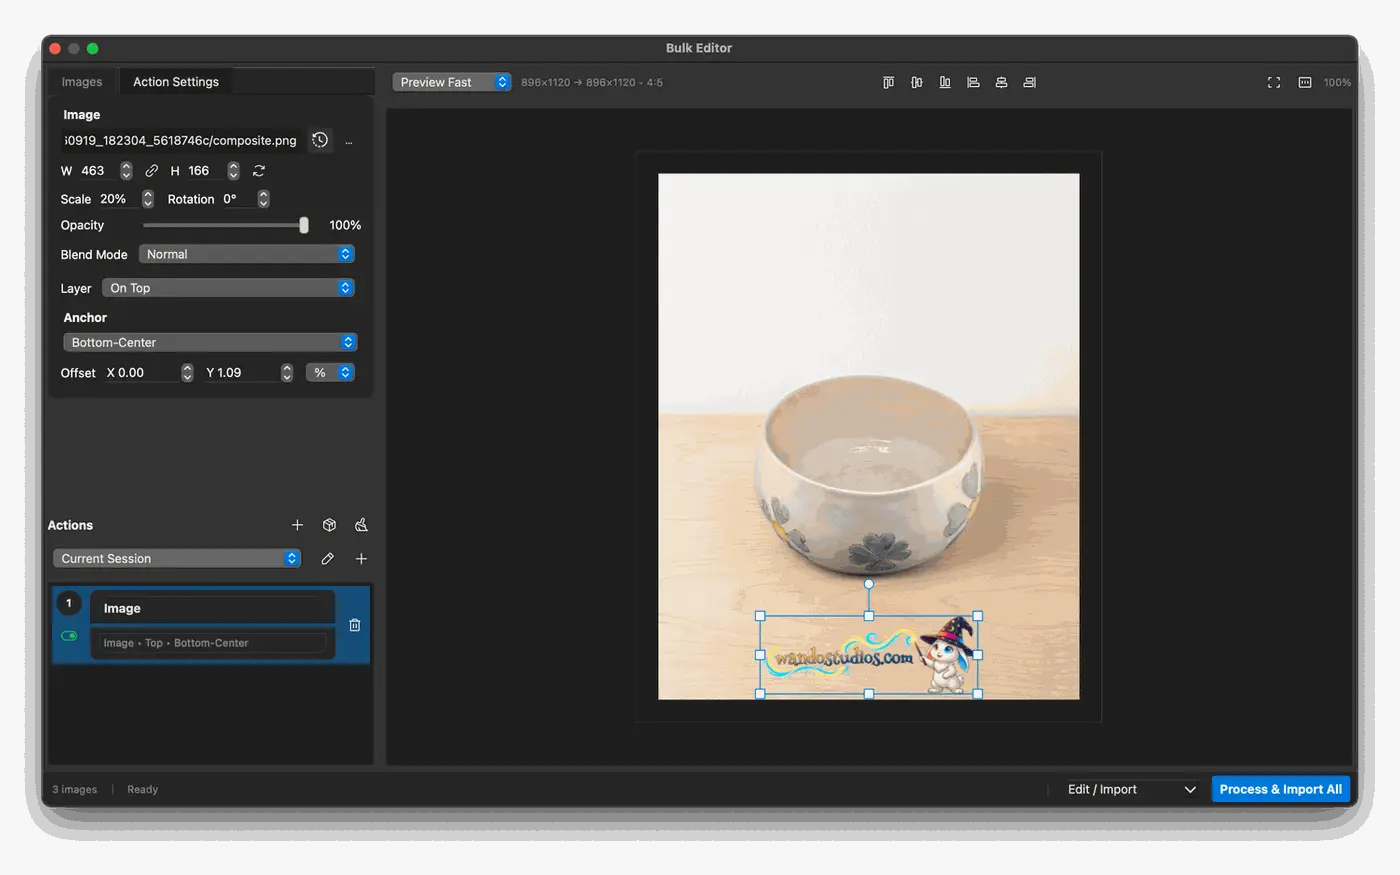Toggle the width-height aspect link icon
The height and width of the screenshot is (875, 1400).
tap(152, 171)
